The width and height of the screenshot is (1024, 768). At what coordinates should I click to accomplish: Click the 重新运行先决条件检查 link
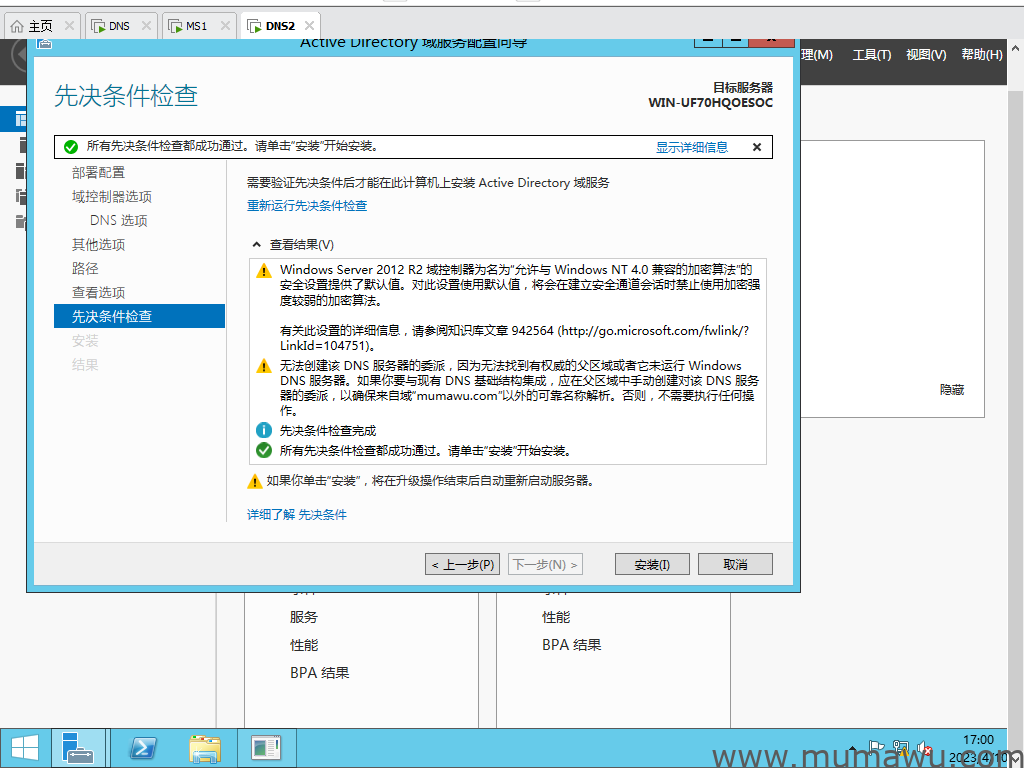pyautogui.click(x=307, y=206)
